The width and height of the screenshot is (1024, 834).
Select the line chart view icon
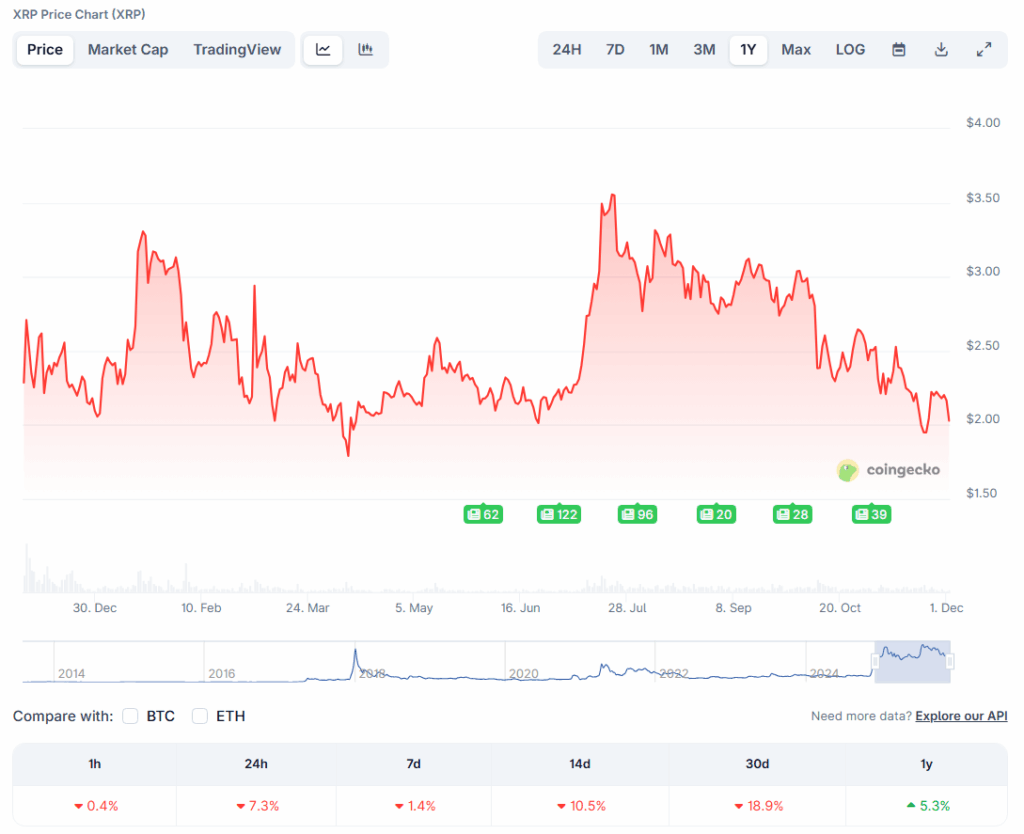pyautogui.click(x=323, y=49)
